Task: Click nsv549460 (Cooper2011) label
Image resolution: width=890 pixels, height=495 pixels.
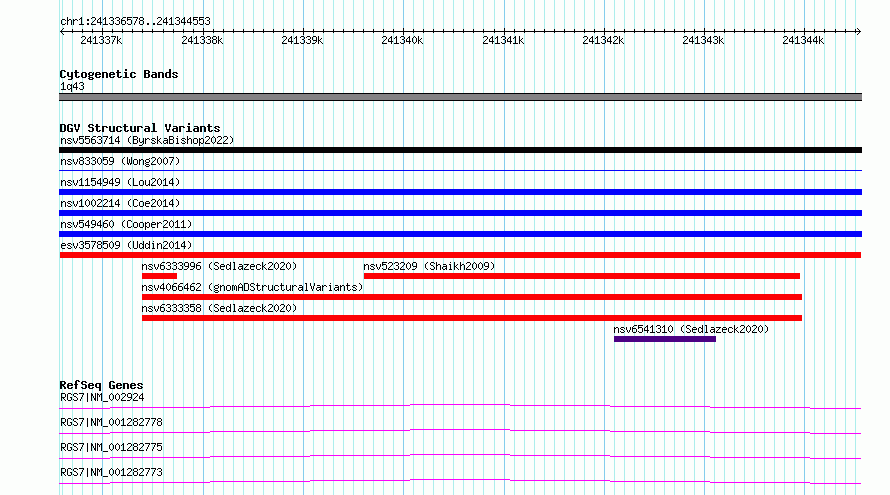Action: tap(126, 224)
